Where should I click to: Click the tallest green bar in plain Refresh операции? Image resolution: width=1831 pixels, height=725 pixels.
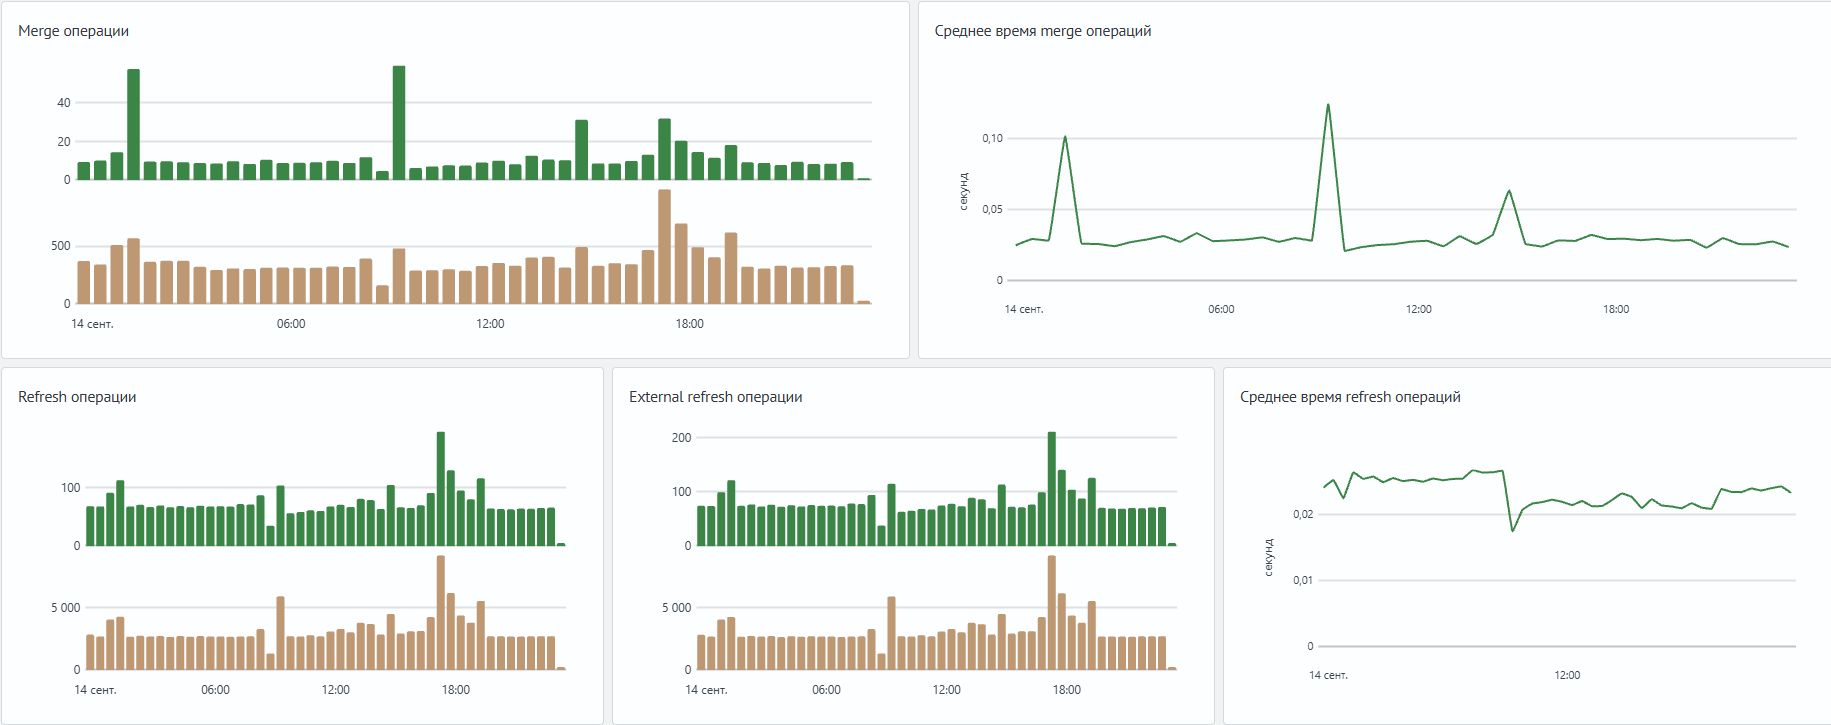coord(441,489)
